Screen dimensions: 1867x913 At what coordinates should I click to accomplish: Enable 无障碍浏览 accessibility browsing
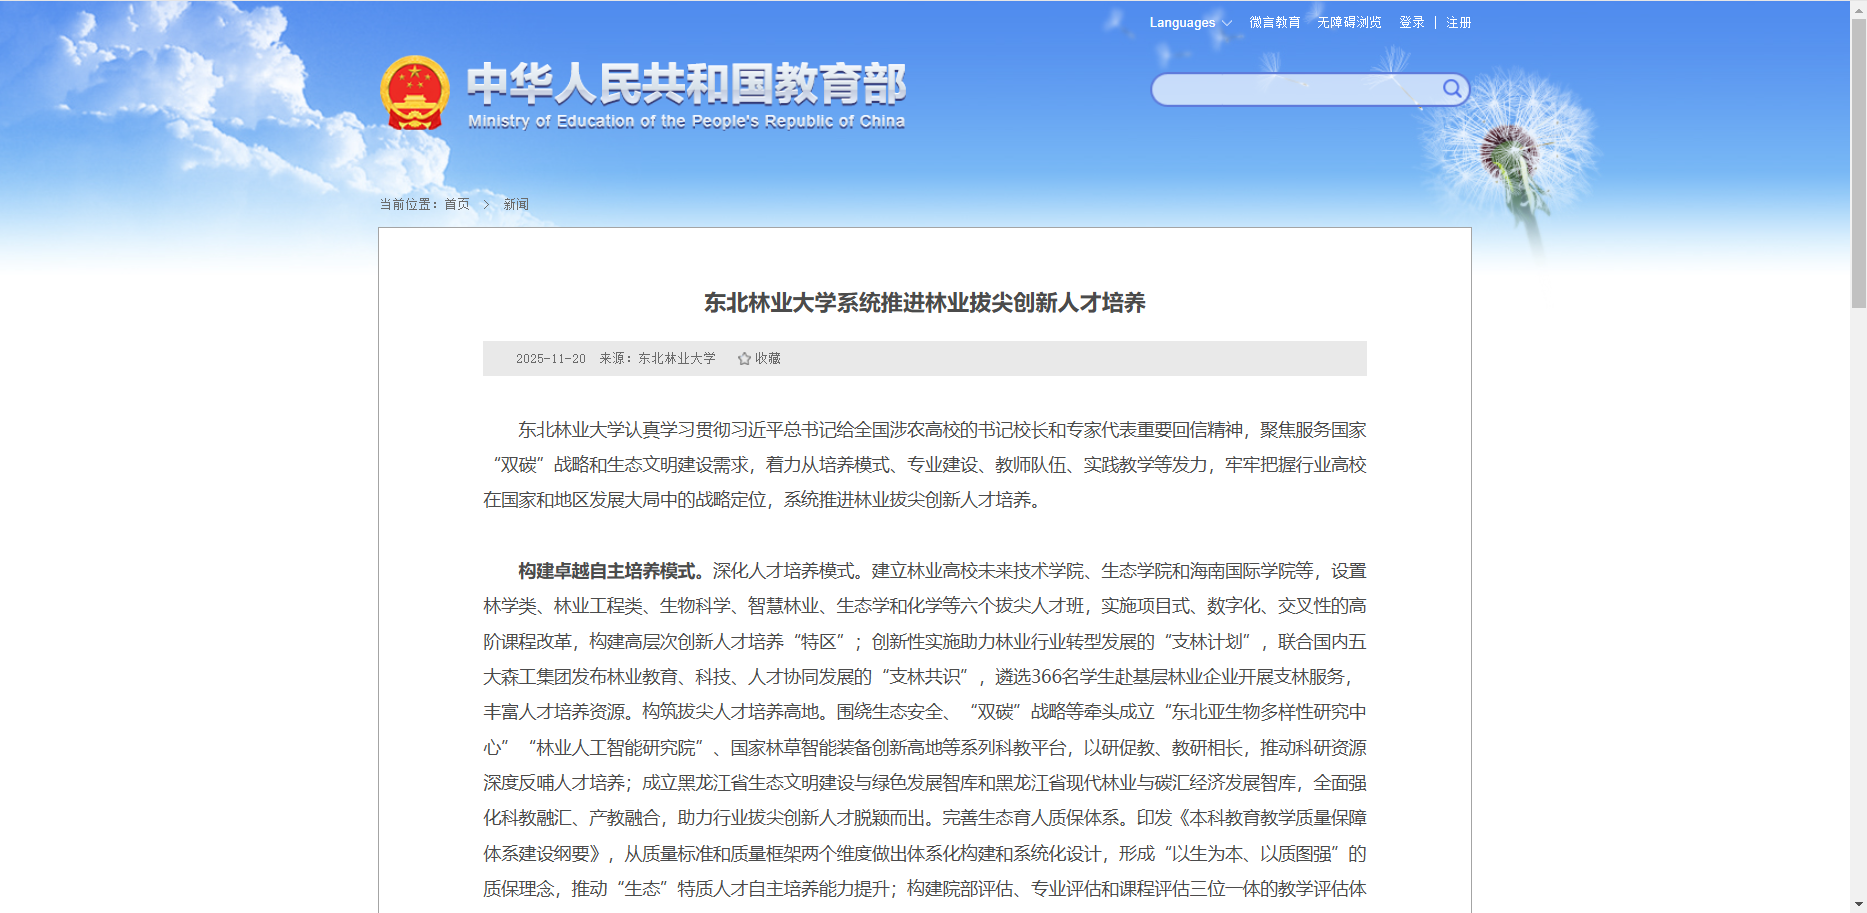pos(1349,23)
